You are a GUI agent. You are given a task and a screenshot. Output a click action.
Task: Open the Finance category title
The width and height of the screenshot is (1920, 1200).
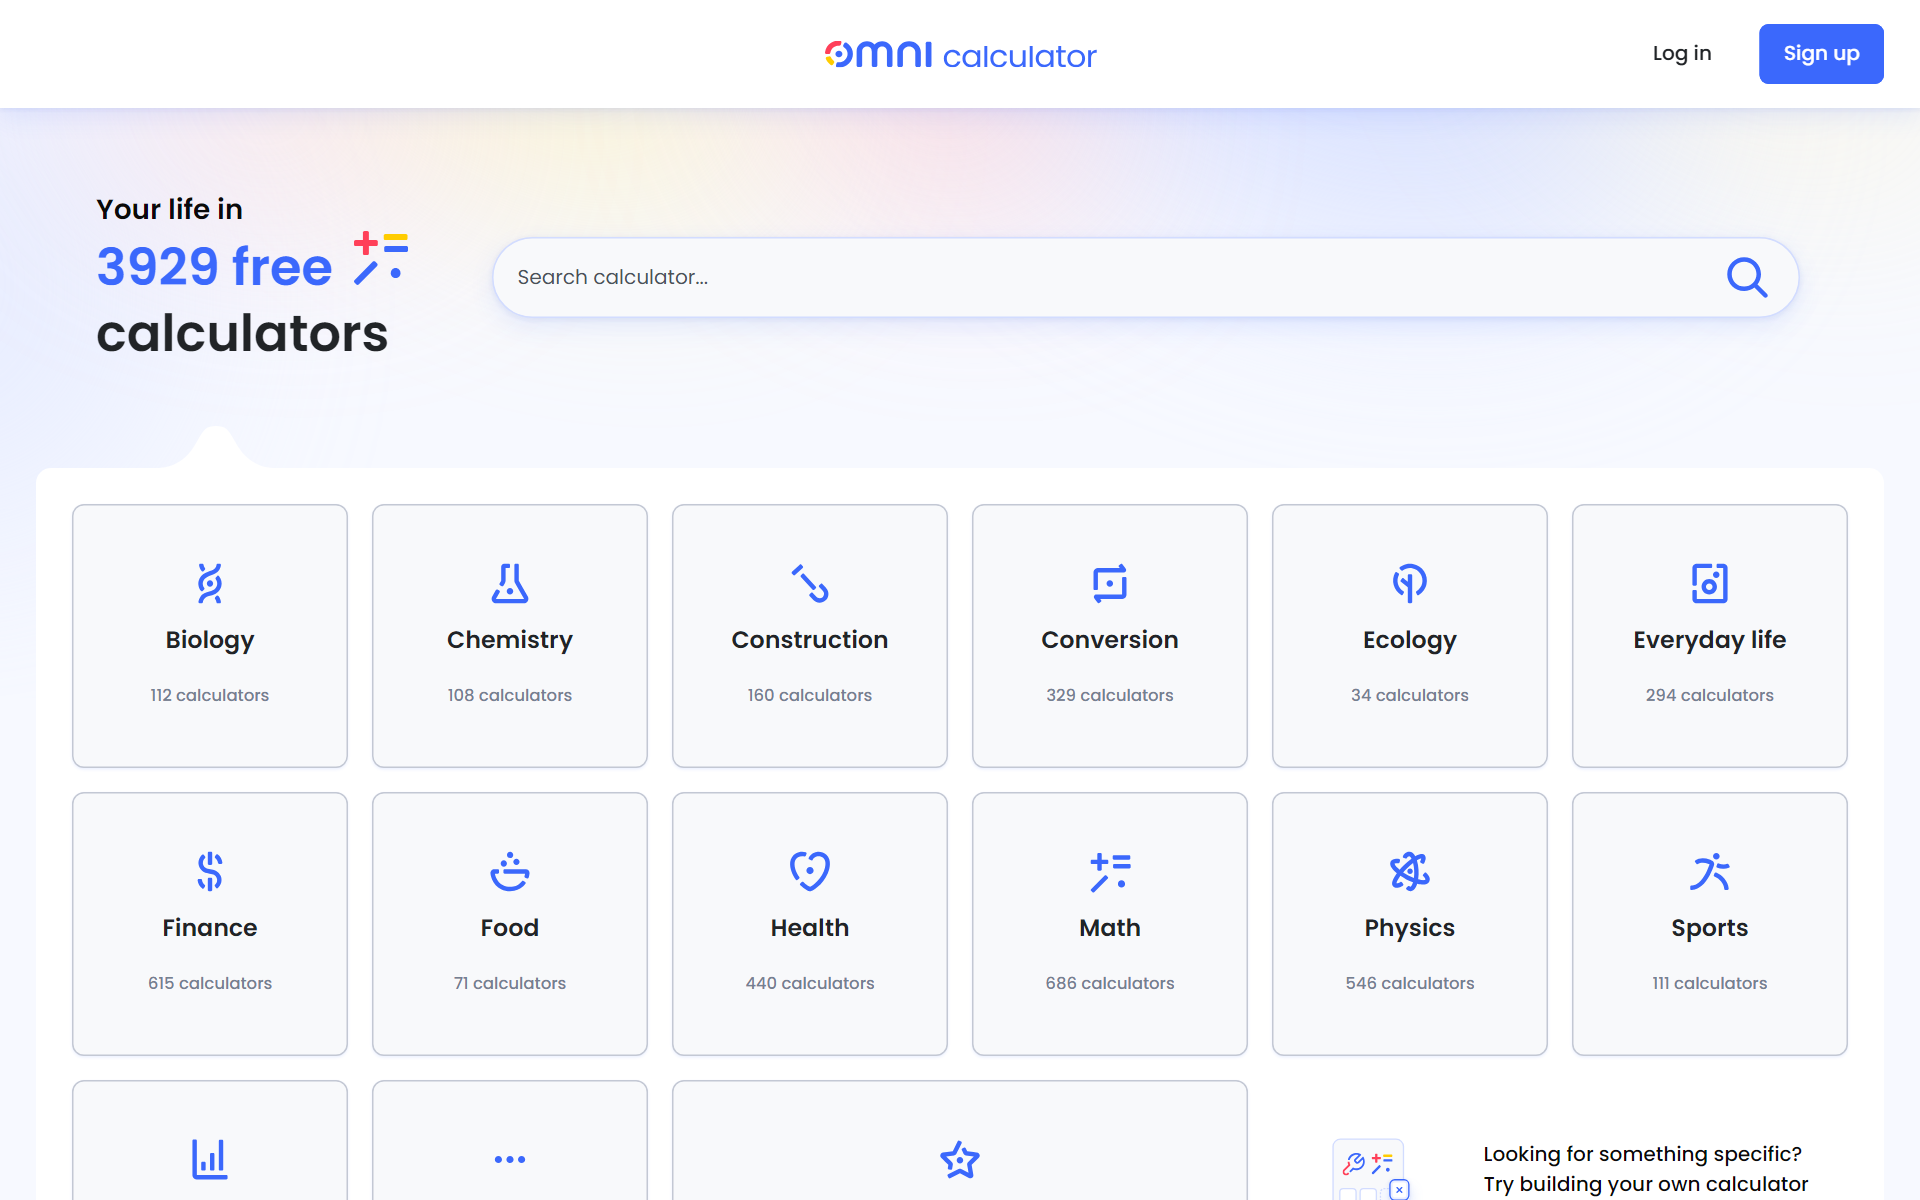210,928
